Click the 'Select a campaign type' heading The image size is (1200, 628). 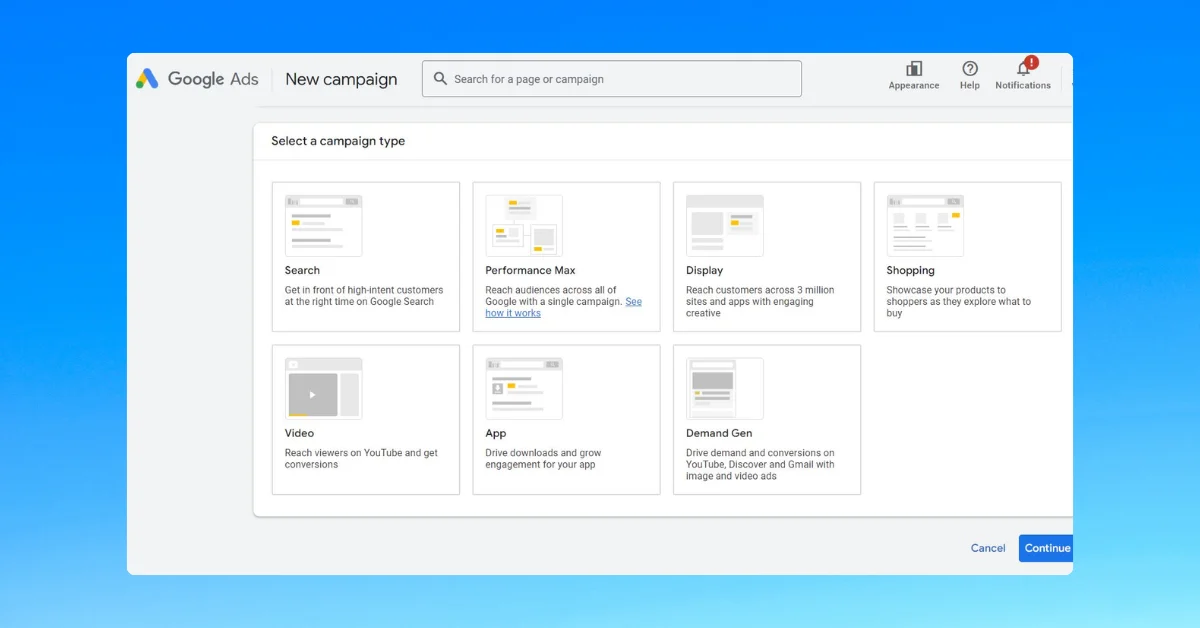click(x=338, y=141)
